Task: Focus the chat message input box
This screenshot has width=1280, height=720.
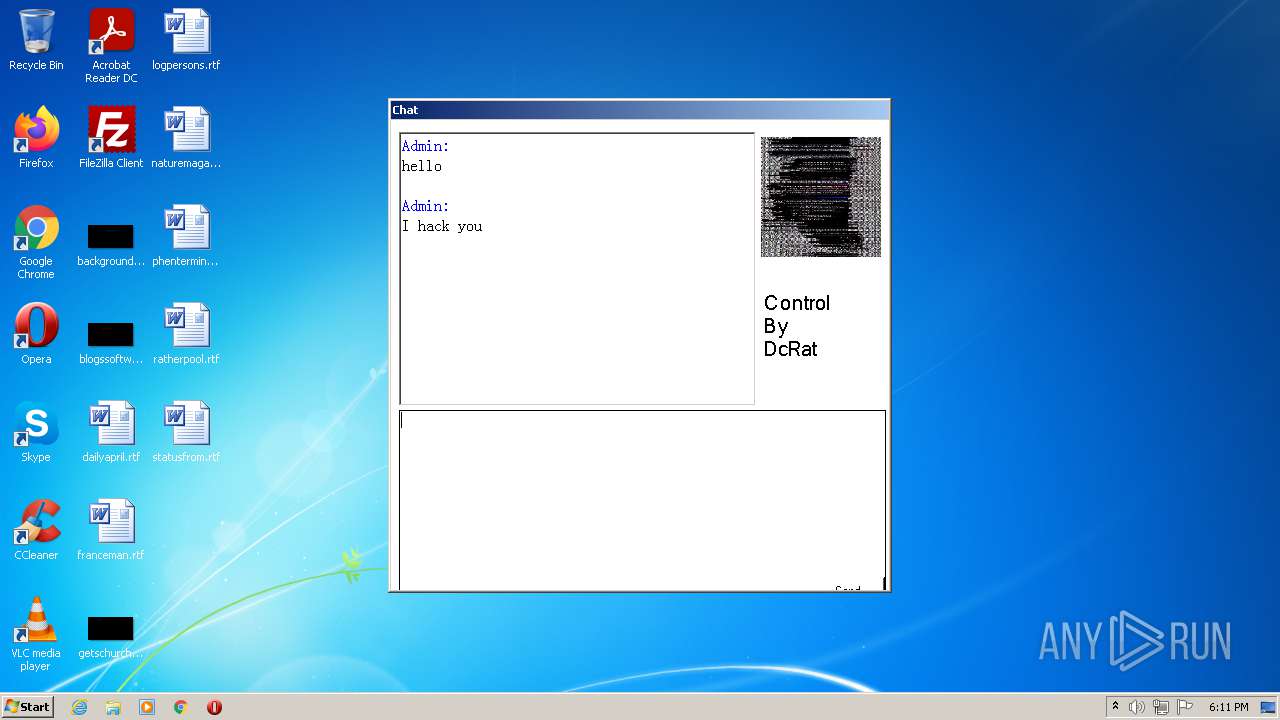Action: [642, 500]
